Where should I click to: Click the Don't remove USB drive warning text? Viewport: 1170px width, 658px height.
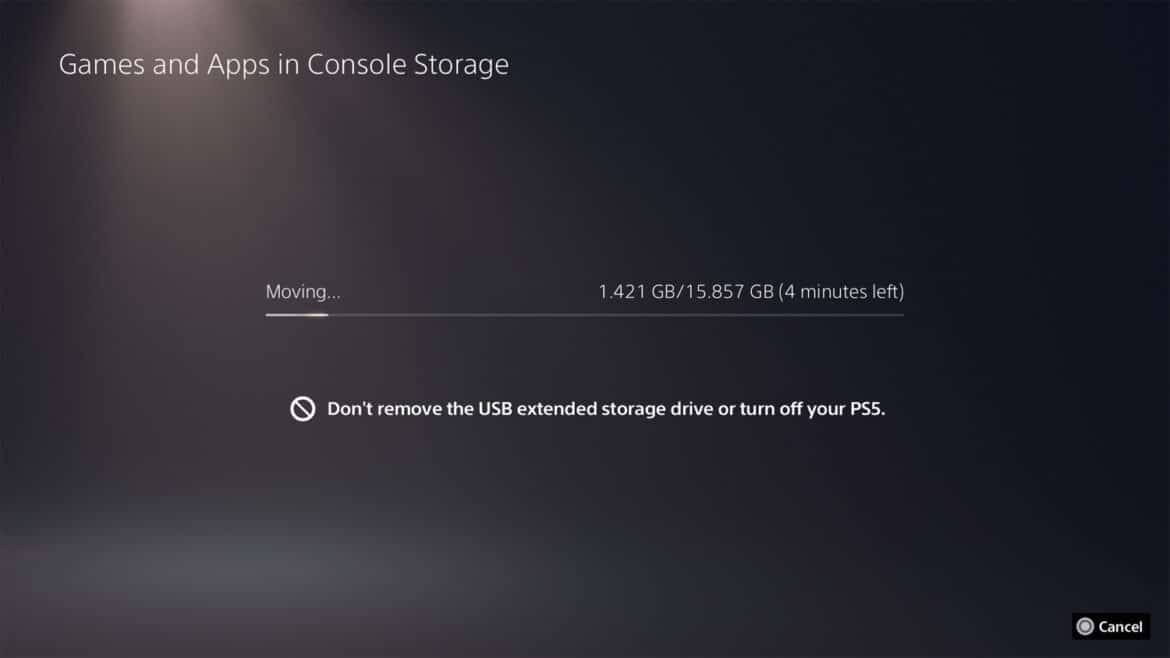coord(606,409)
